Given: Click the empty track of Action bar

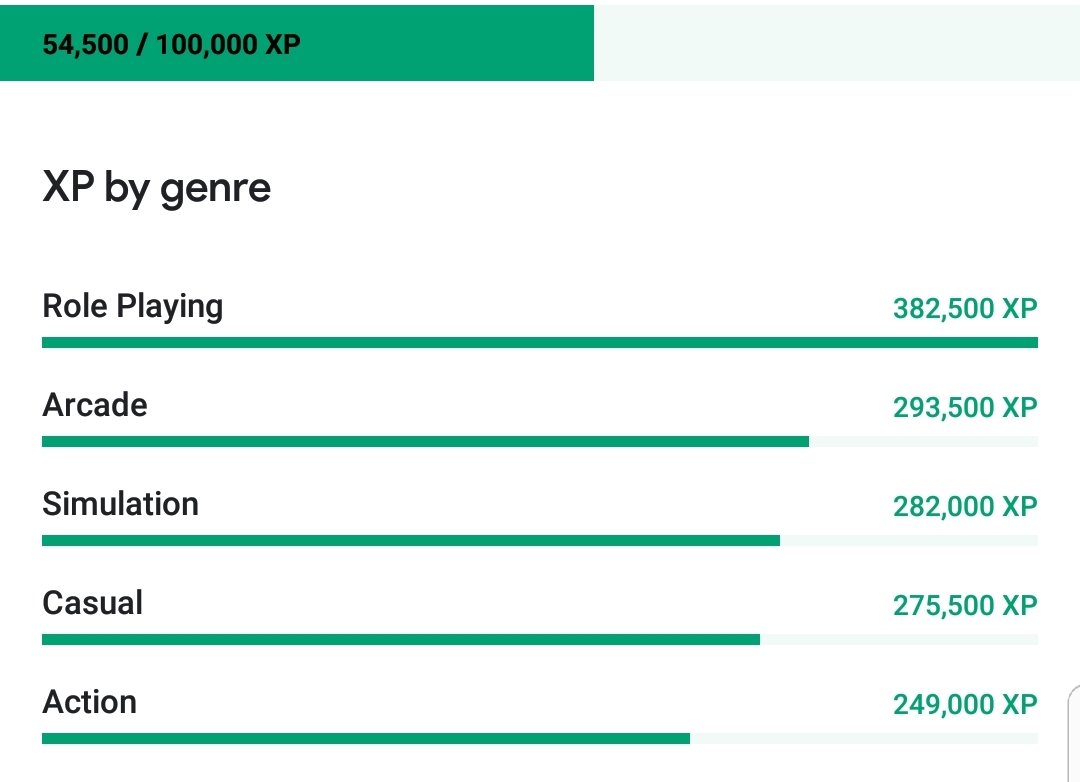Looking at the screenshot, I should pos(864,739).
